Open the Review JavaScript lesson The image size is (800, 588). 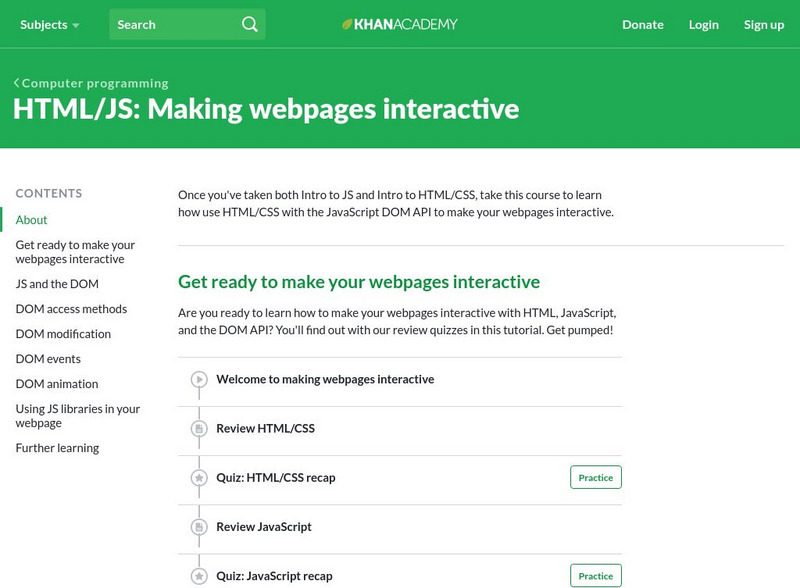(x=264, y=527)
